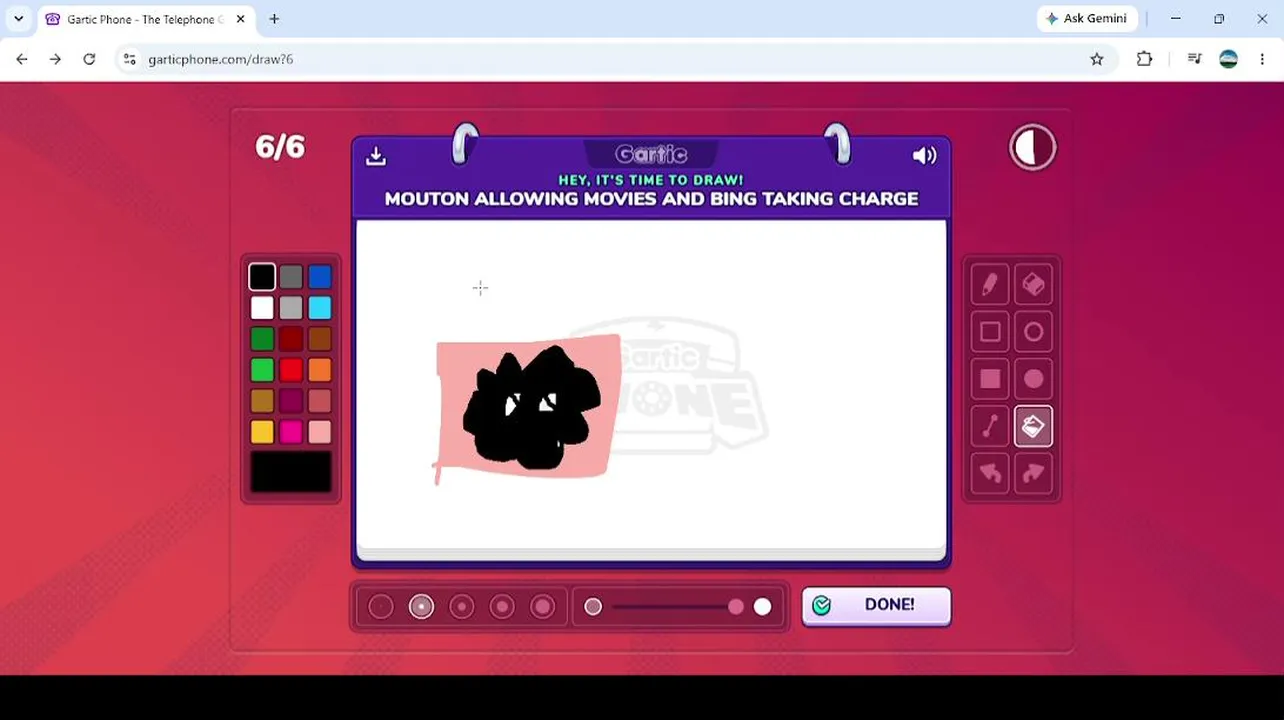Screen dimensions: 1284x720
Task: Pick the ochre gold color swatch
Action: pyautogui.click(x=262, y=401)
